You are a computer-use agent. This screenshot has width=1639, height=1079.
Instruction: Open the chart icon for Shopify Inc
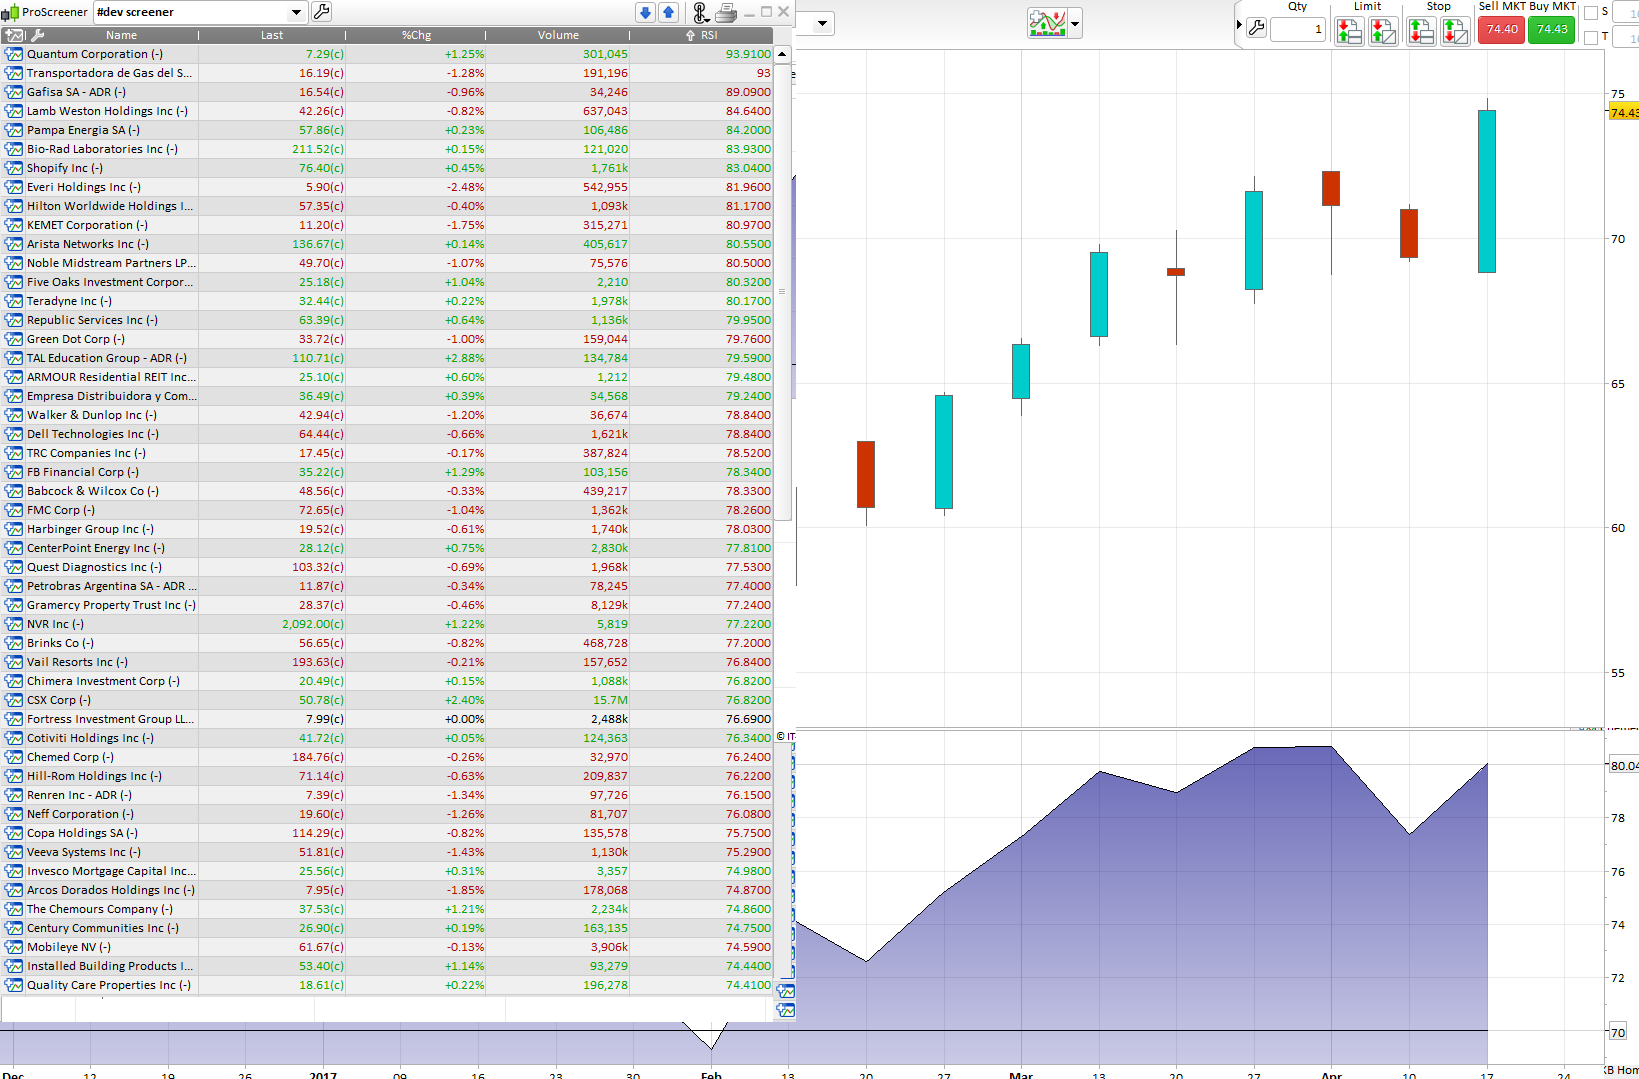[14, 168]
